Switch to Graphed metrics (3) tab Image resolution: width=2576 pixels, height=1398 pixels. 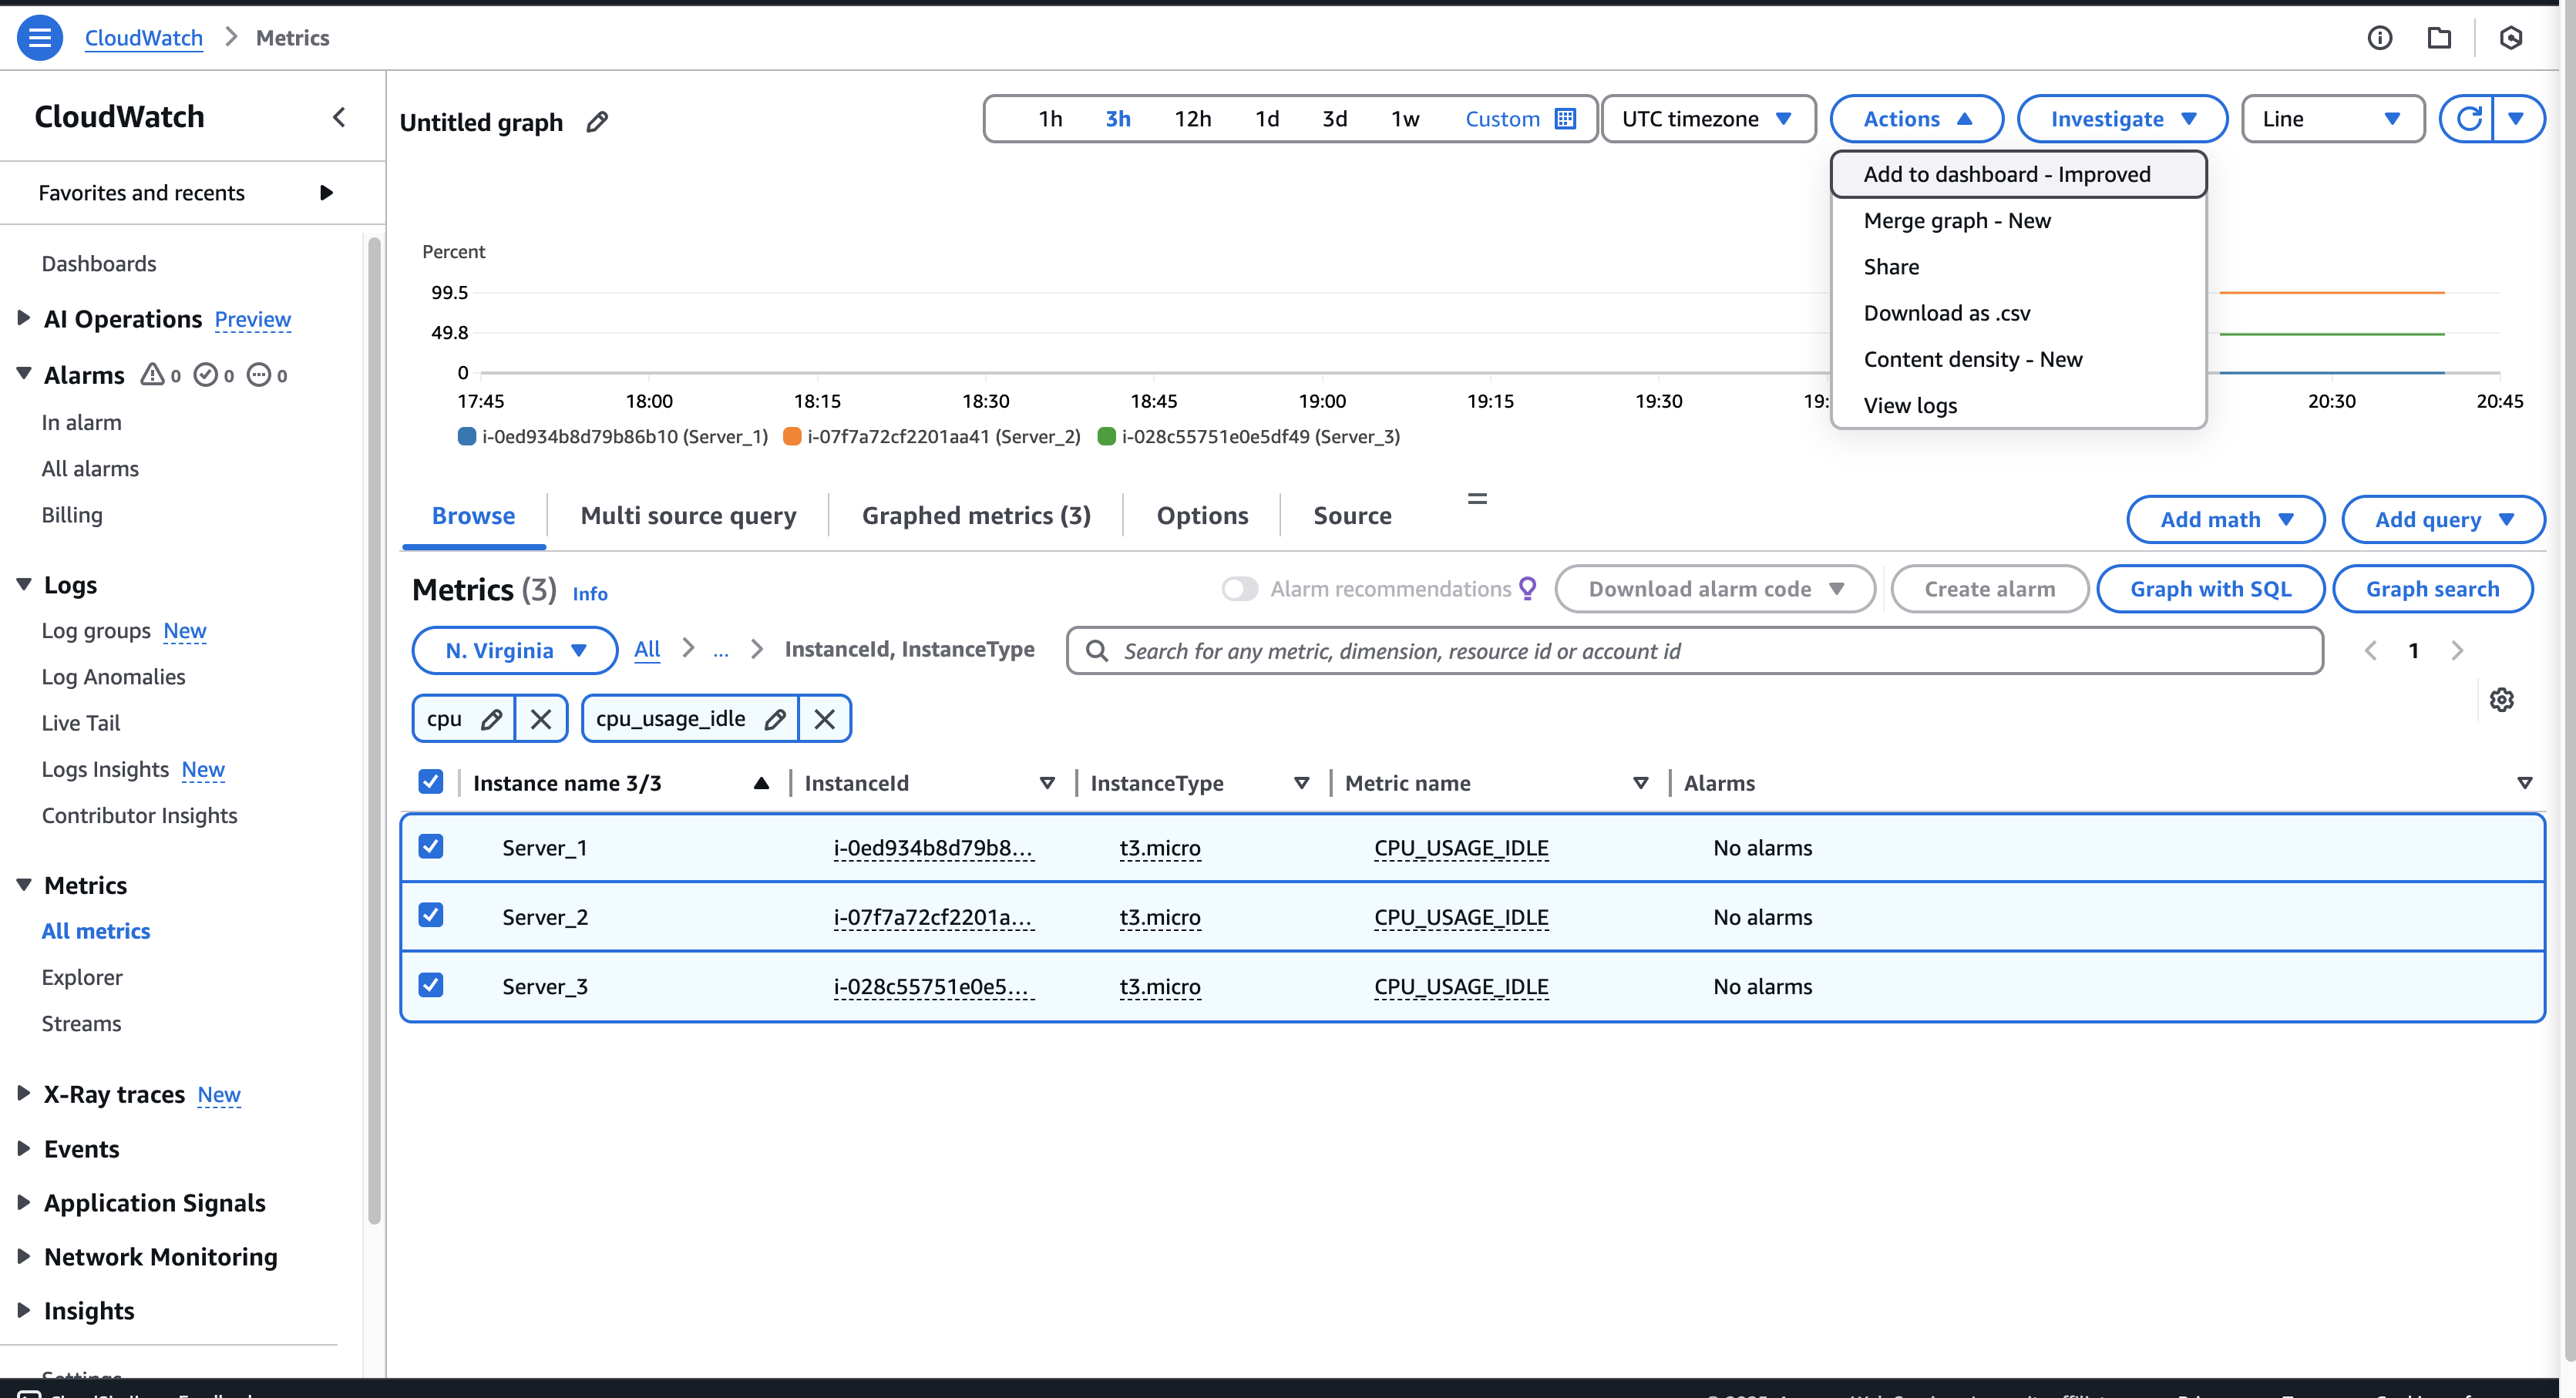click(976, 516)
